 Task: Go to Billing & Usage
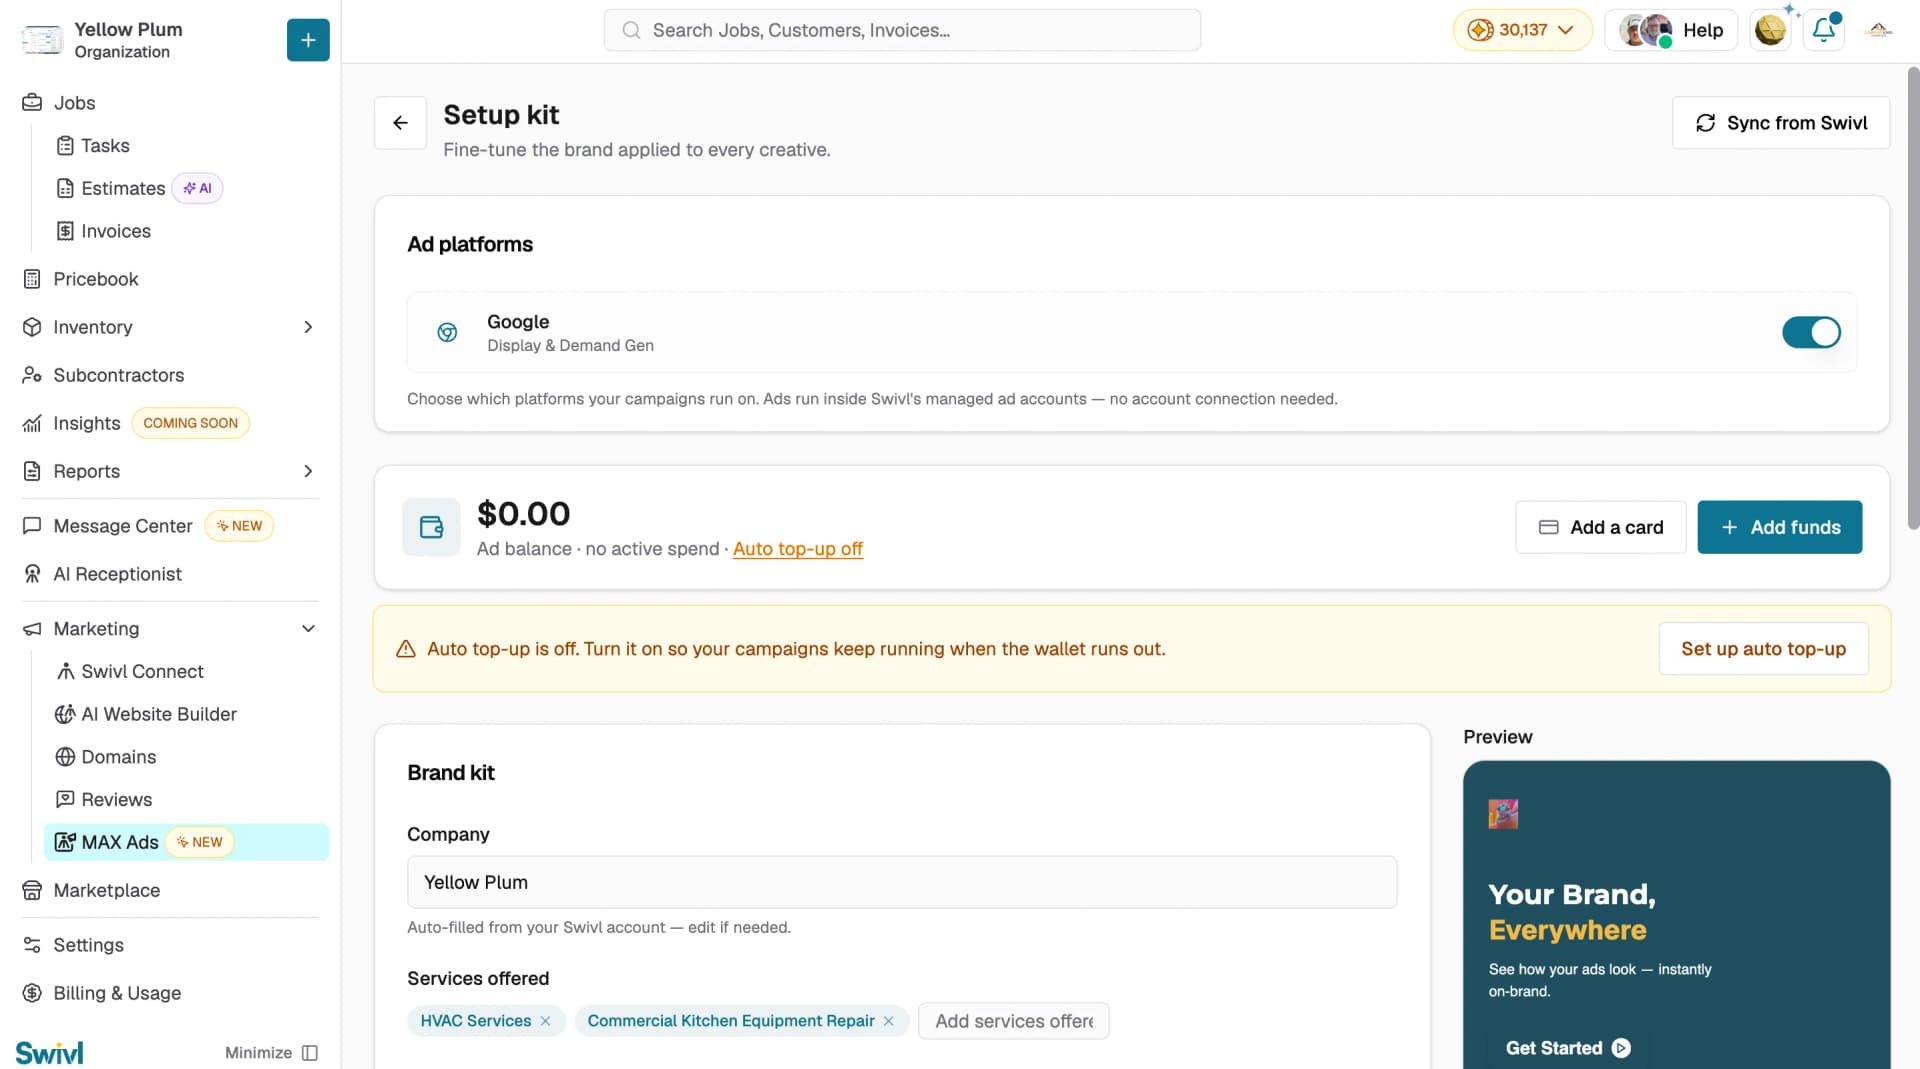point(117,993)
